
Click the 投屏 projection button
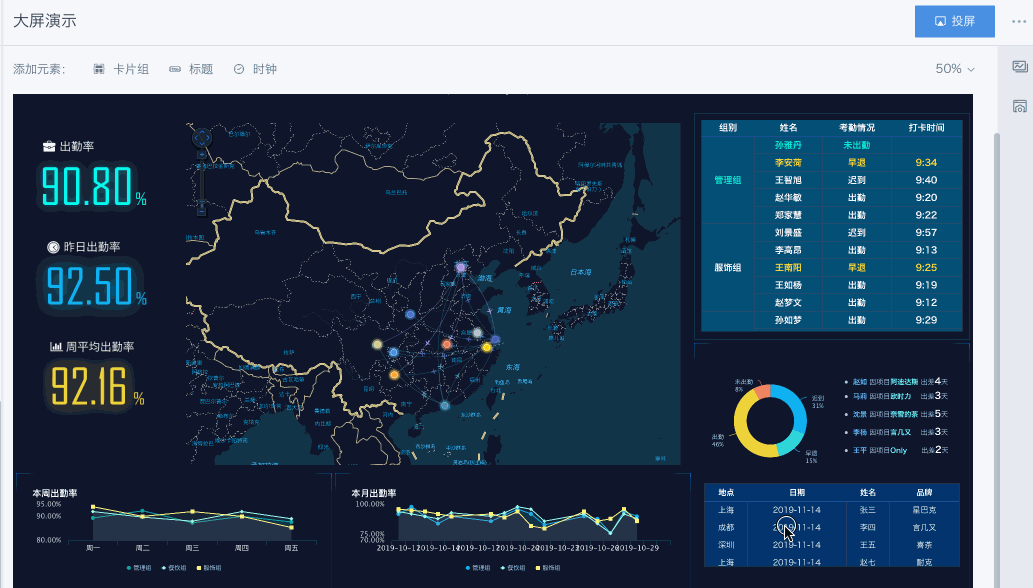(x=954, y=21)
